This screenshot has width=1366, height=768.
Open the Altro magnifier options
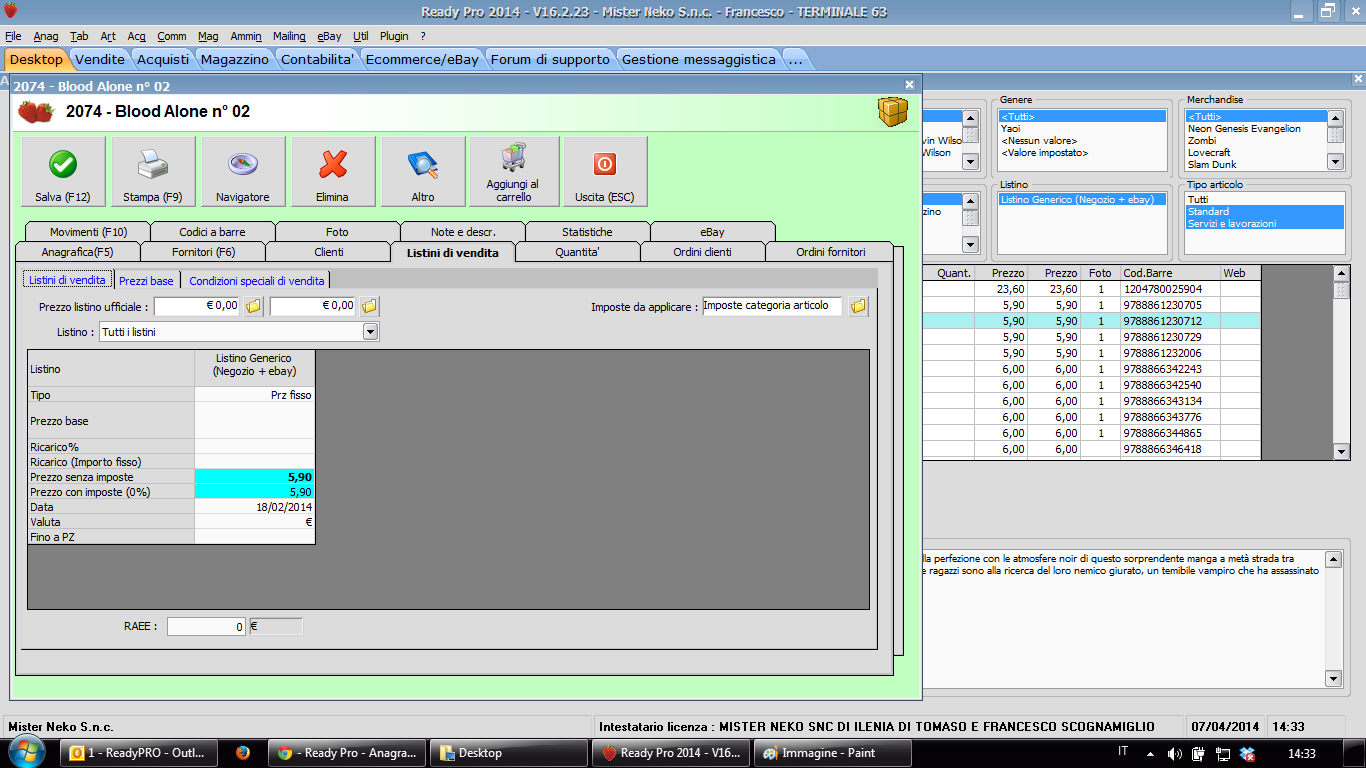423,172
